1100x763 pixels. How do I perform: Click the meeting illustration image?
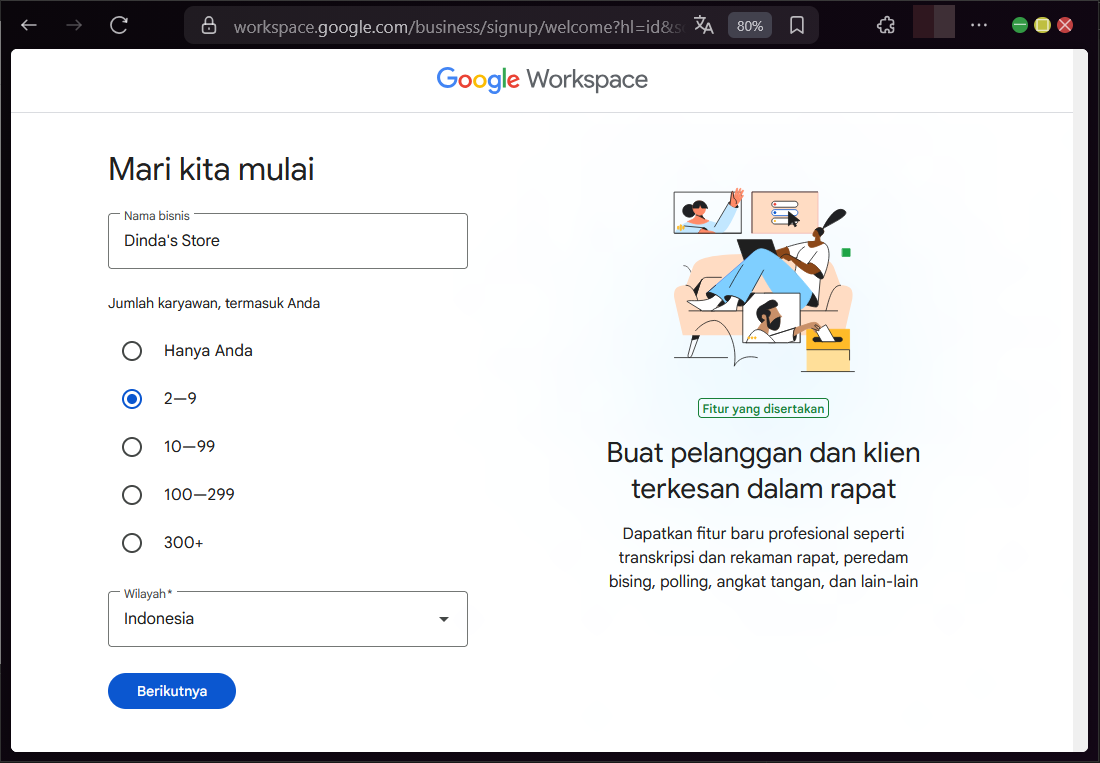pyautogui.click(x=763, y=280)
